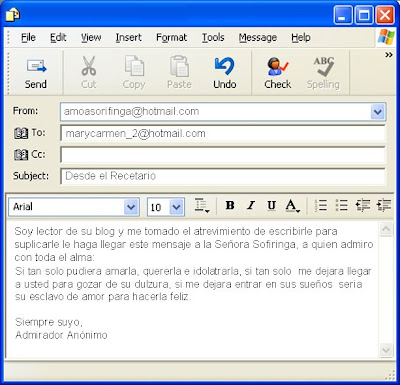Toggle italic formatting
The width and height of the screenshot is (400, 385).
(x=251, y=206)
